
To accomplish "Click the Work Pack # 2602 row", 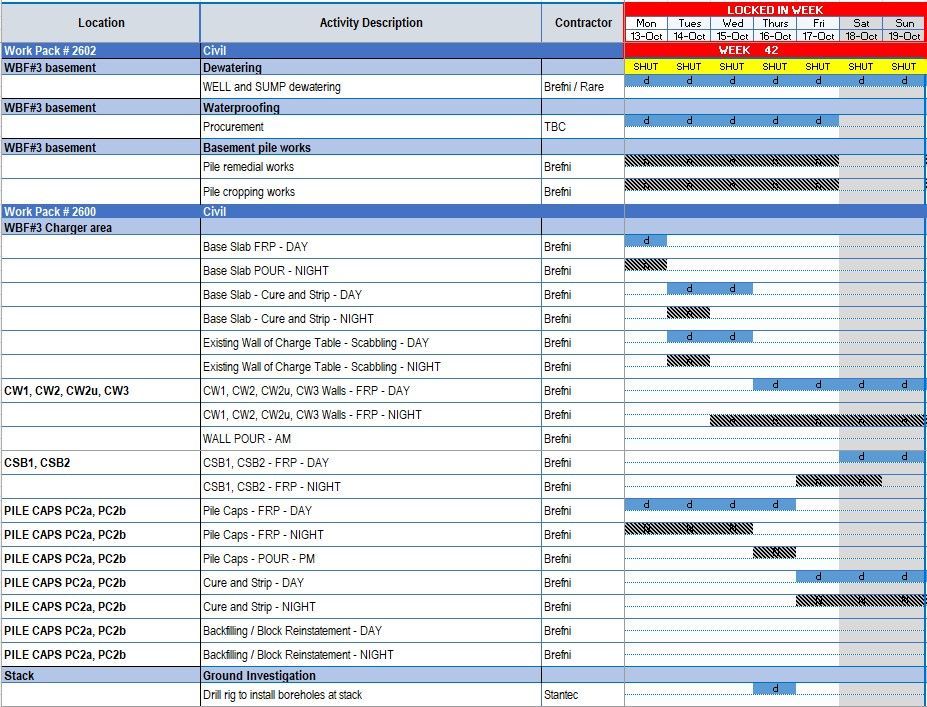I will click(x=312, y=50).
